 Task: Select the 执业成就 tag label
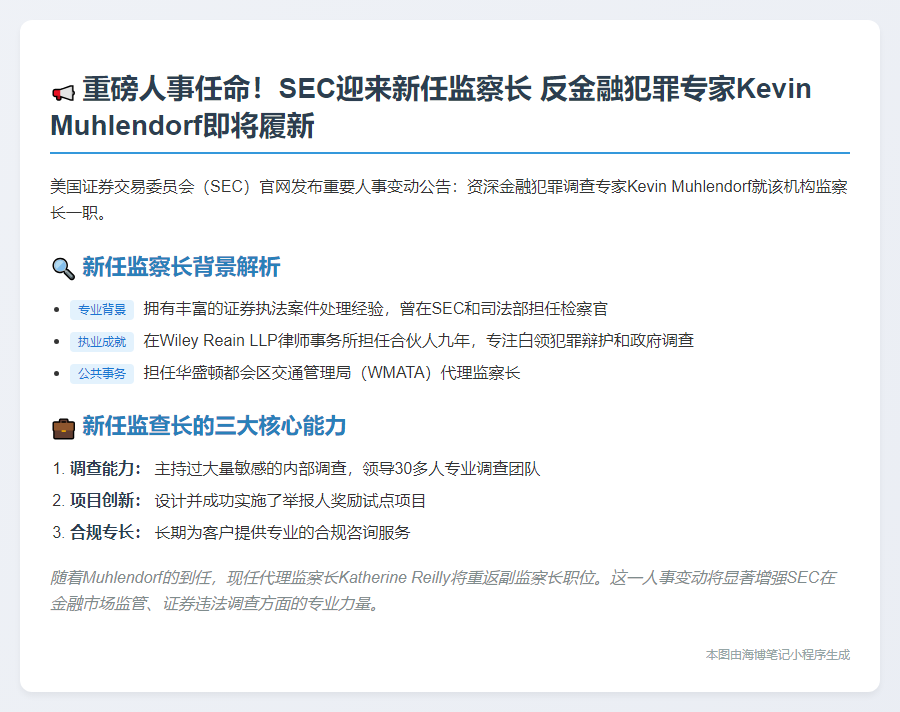pos(102,342)
